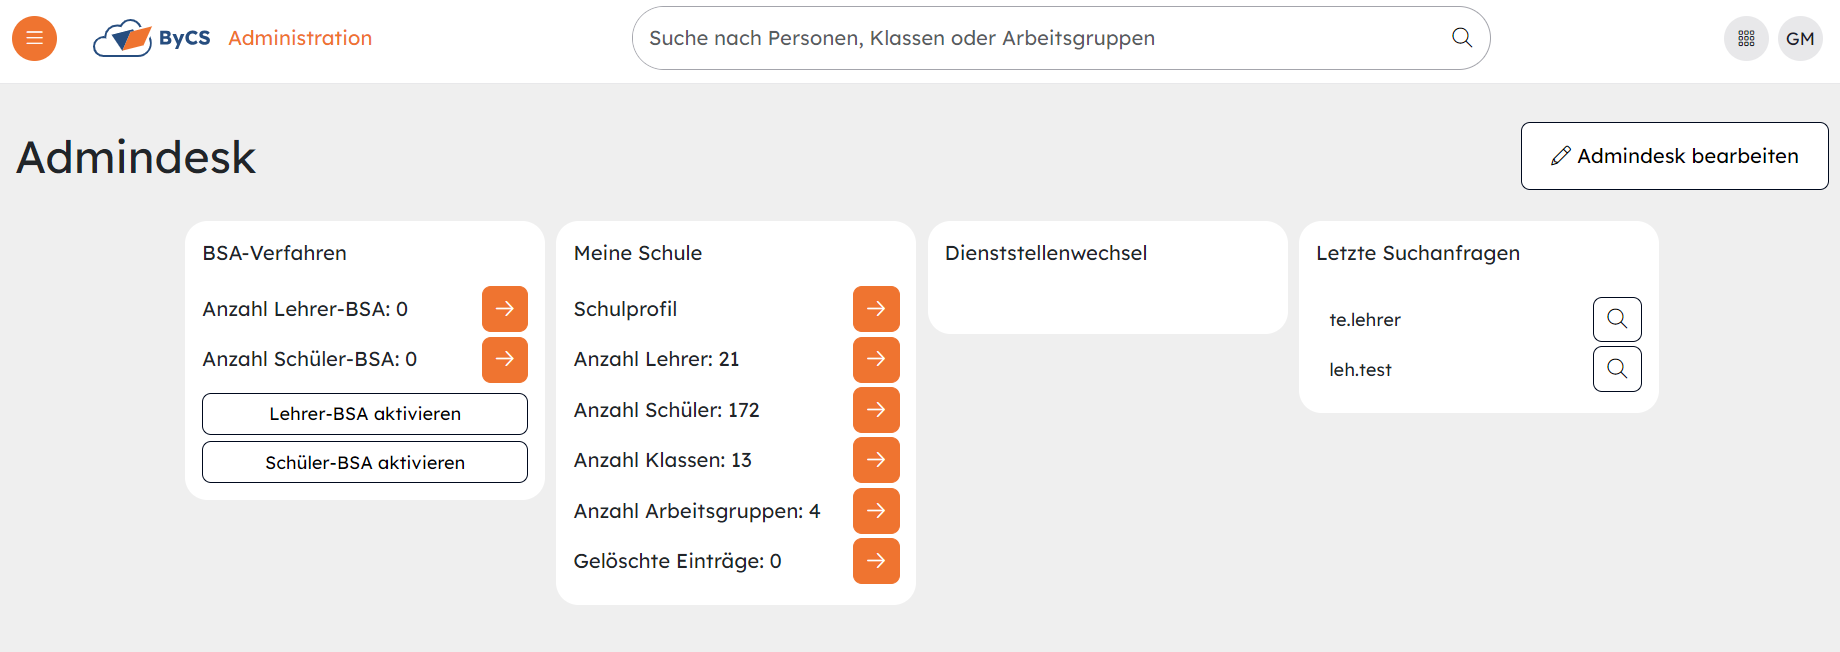
Task: Repeat search for te.lehrer
Action: click(x=1616, y=320)
